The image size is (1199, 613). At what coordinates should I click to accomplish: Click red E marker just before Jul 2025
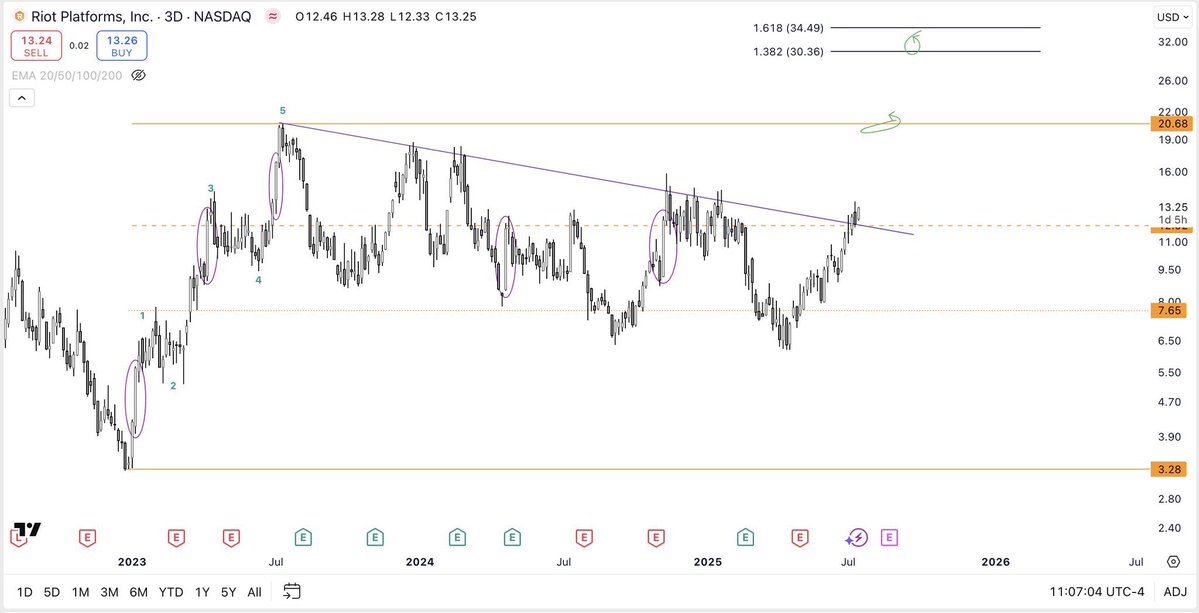[x=801, y=538]
